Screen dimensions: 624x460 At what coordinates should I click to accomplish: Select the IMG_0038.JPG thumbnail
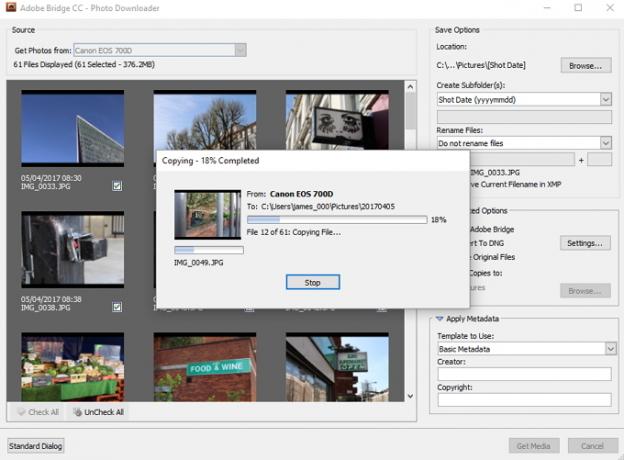(x=73, y=249)
